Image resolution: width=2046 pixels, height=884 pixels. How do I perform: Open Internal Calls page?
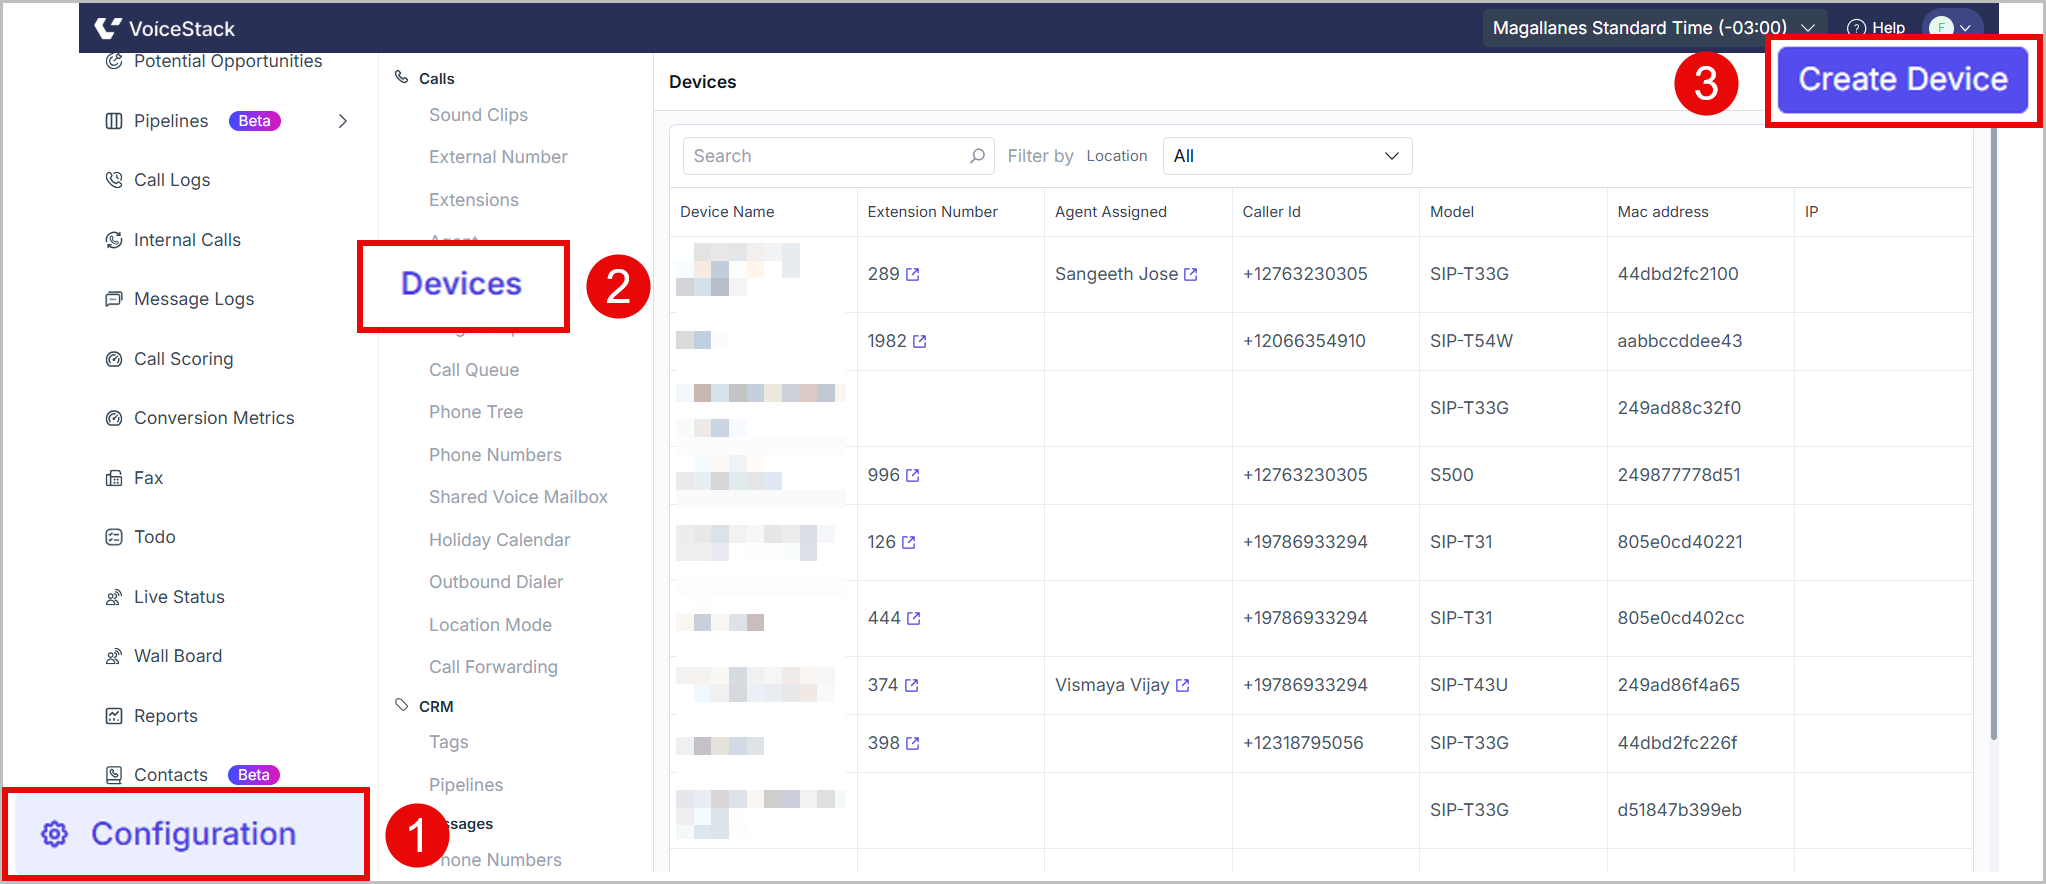[x=187, y=240]
